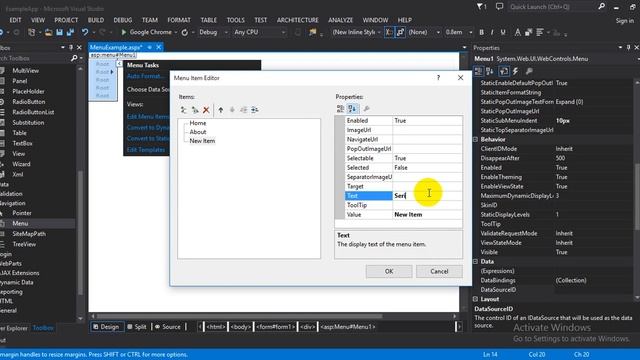Pin the Toolbox panel
This screenshot has width=640, height=360.
click(71, 48)
